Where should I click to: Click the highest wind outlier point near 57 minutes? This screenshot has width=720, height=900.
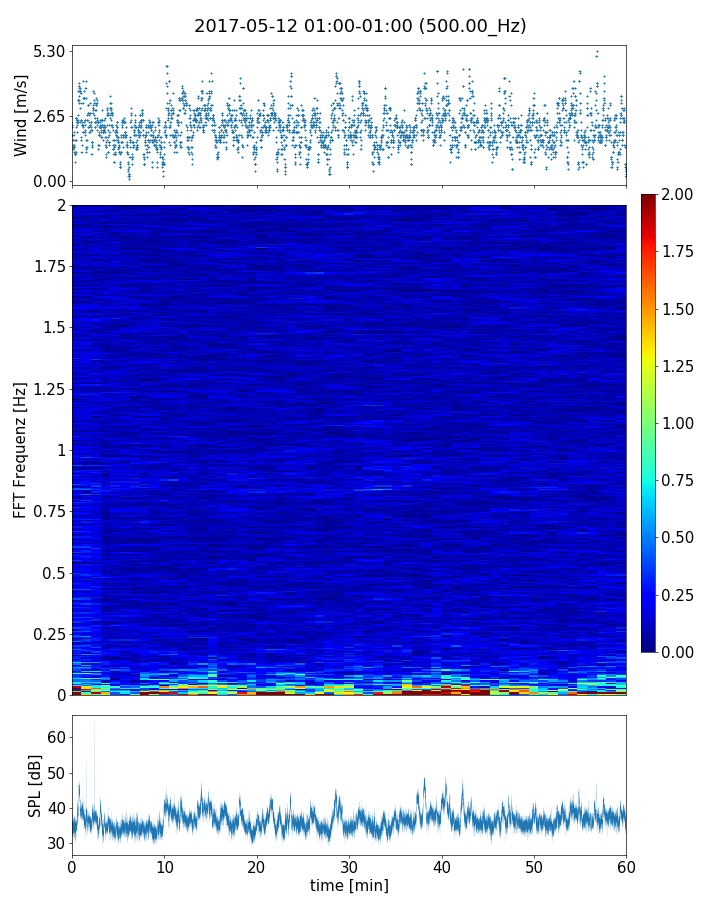tap(597, 52)
